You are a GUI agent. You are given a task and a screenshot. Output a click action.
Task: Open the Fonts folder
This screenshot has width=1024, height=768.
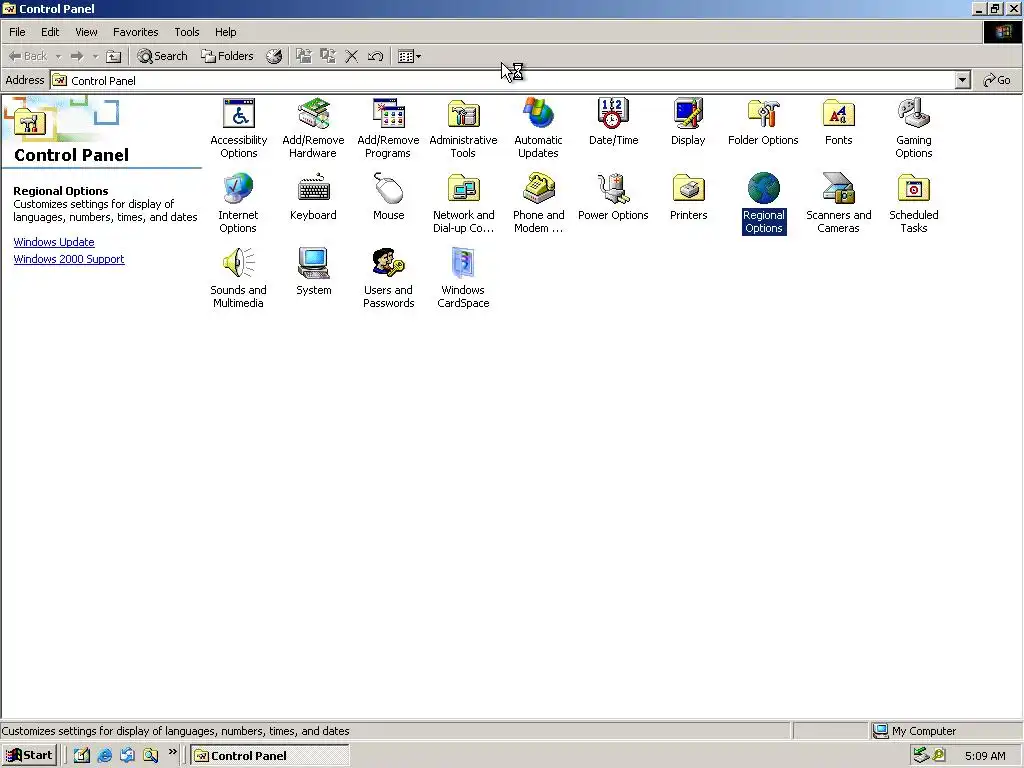click(839, 122)
